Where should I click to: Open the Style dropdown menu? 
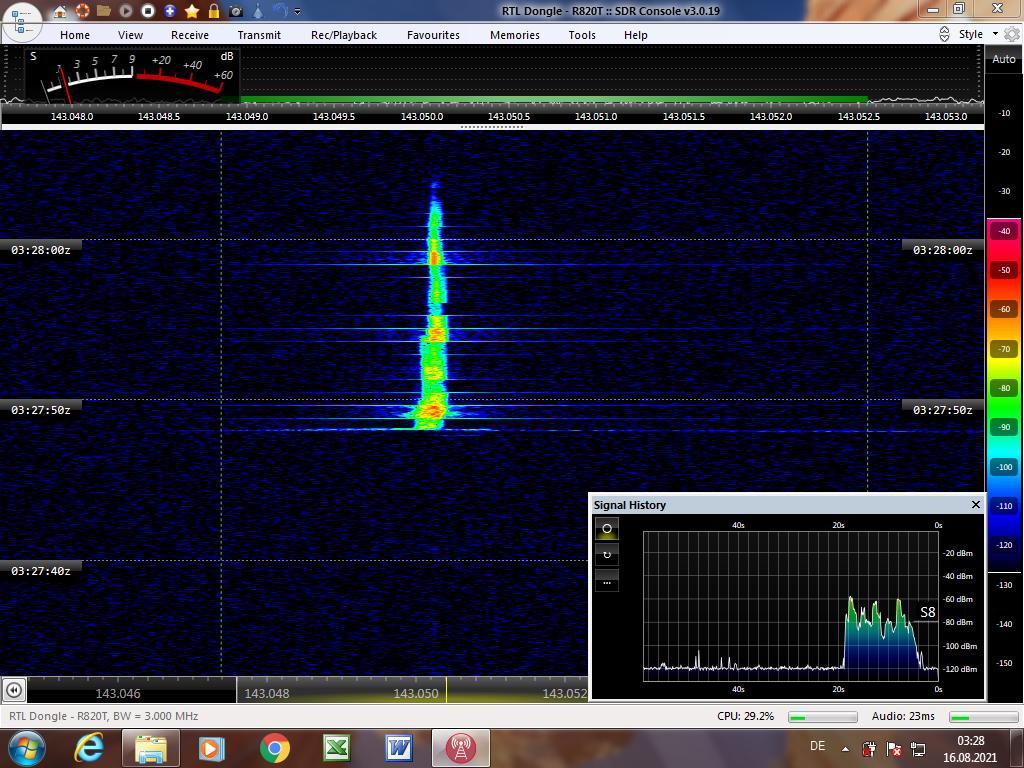(978, 34)
